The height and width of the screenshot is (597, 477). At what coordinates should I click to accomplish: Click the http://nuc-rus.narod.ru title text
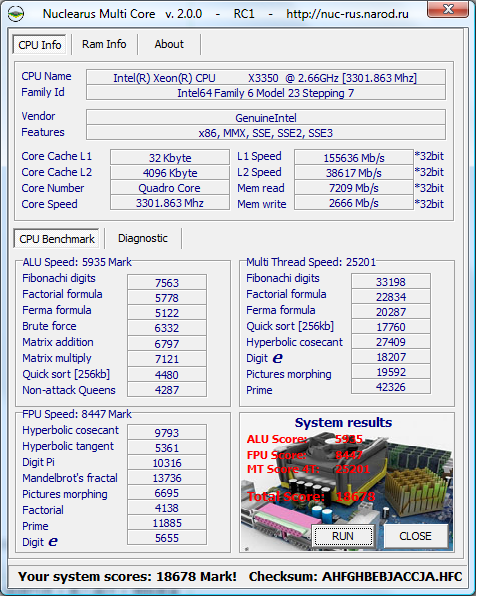347,14
